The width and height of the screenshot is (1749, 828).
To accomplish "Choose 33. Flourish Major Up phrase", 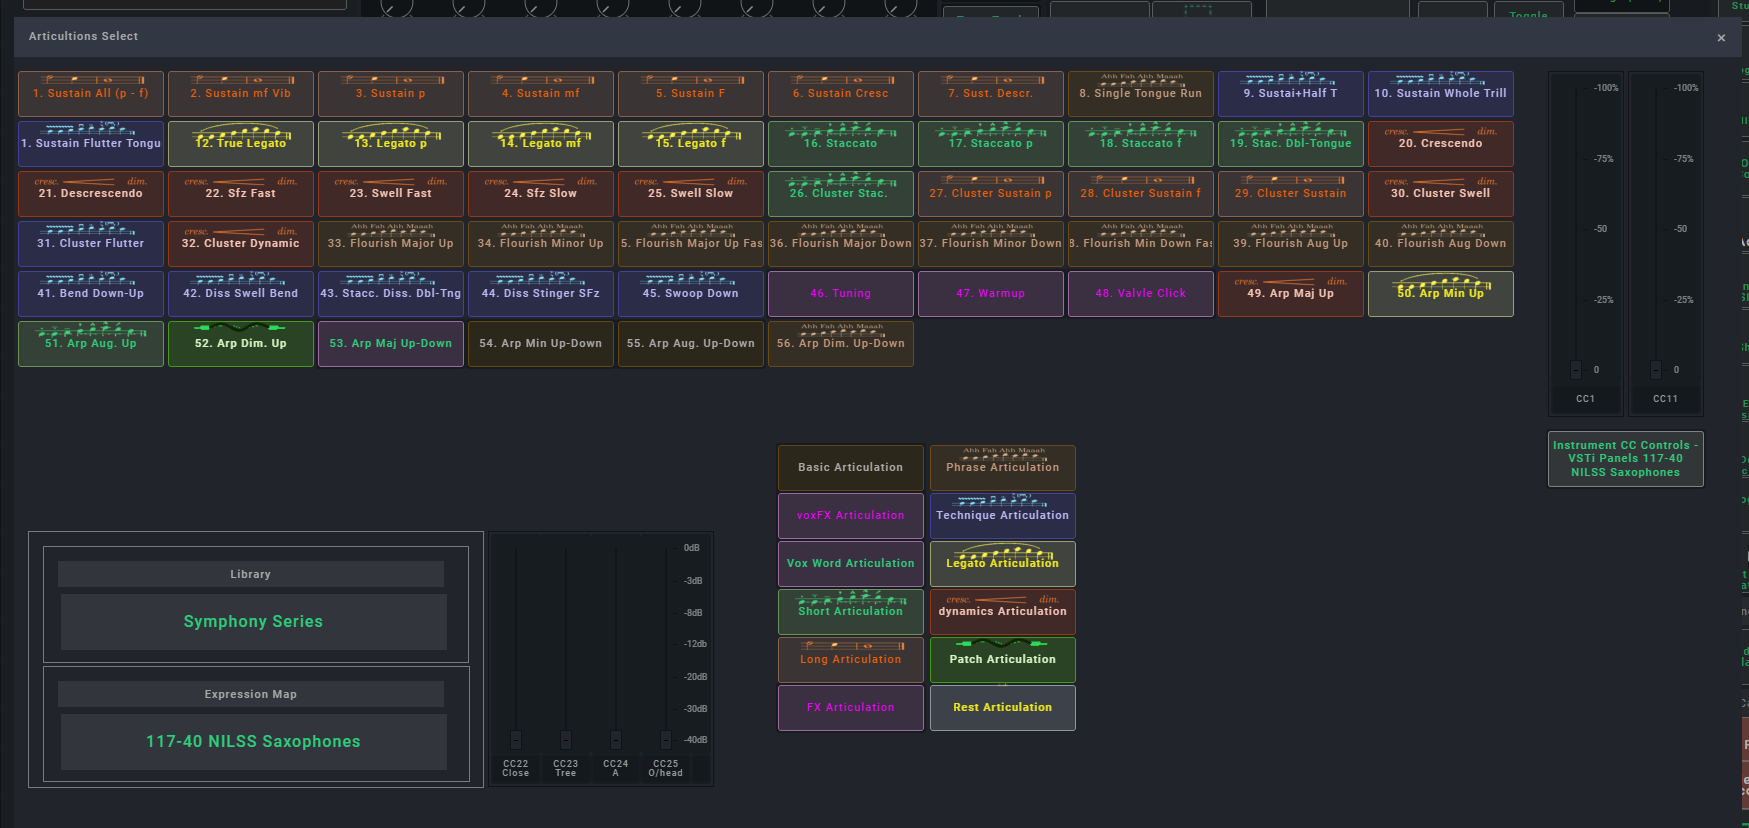I will point(391,244).
